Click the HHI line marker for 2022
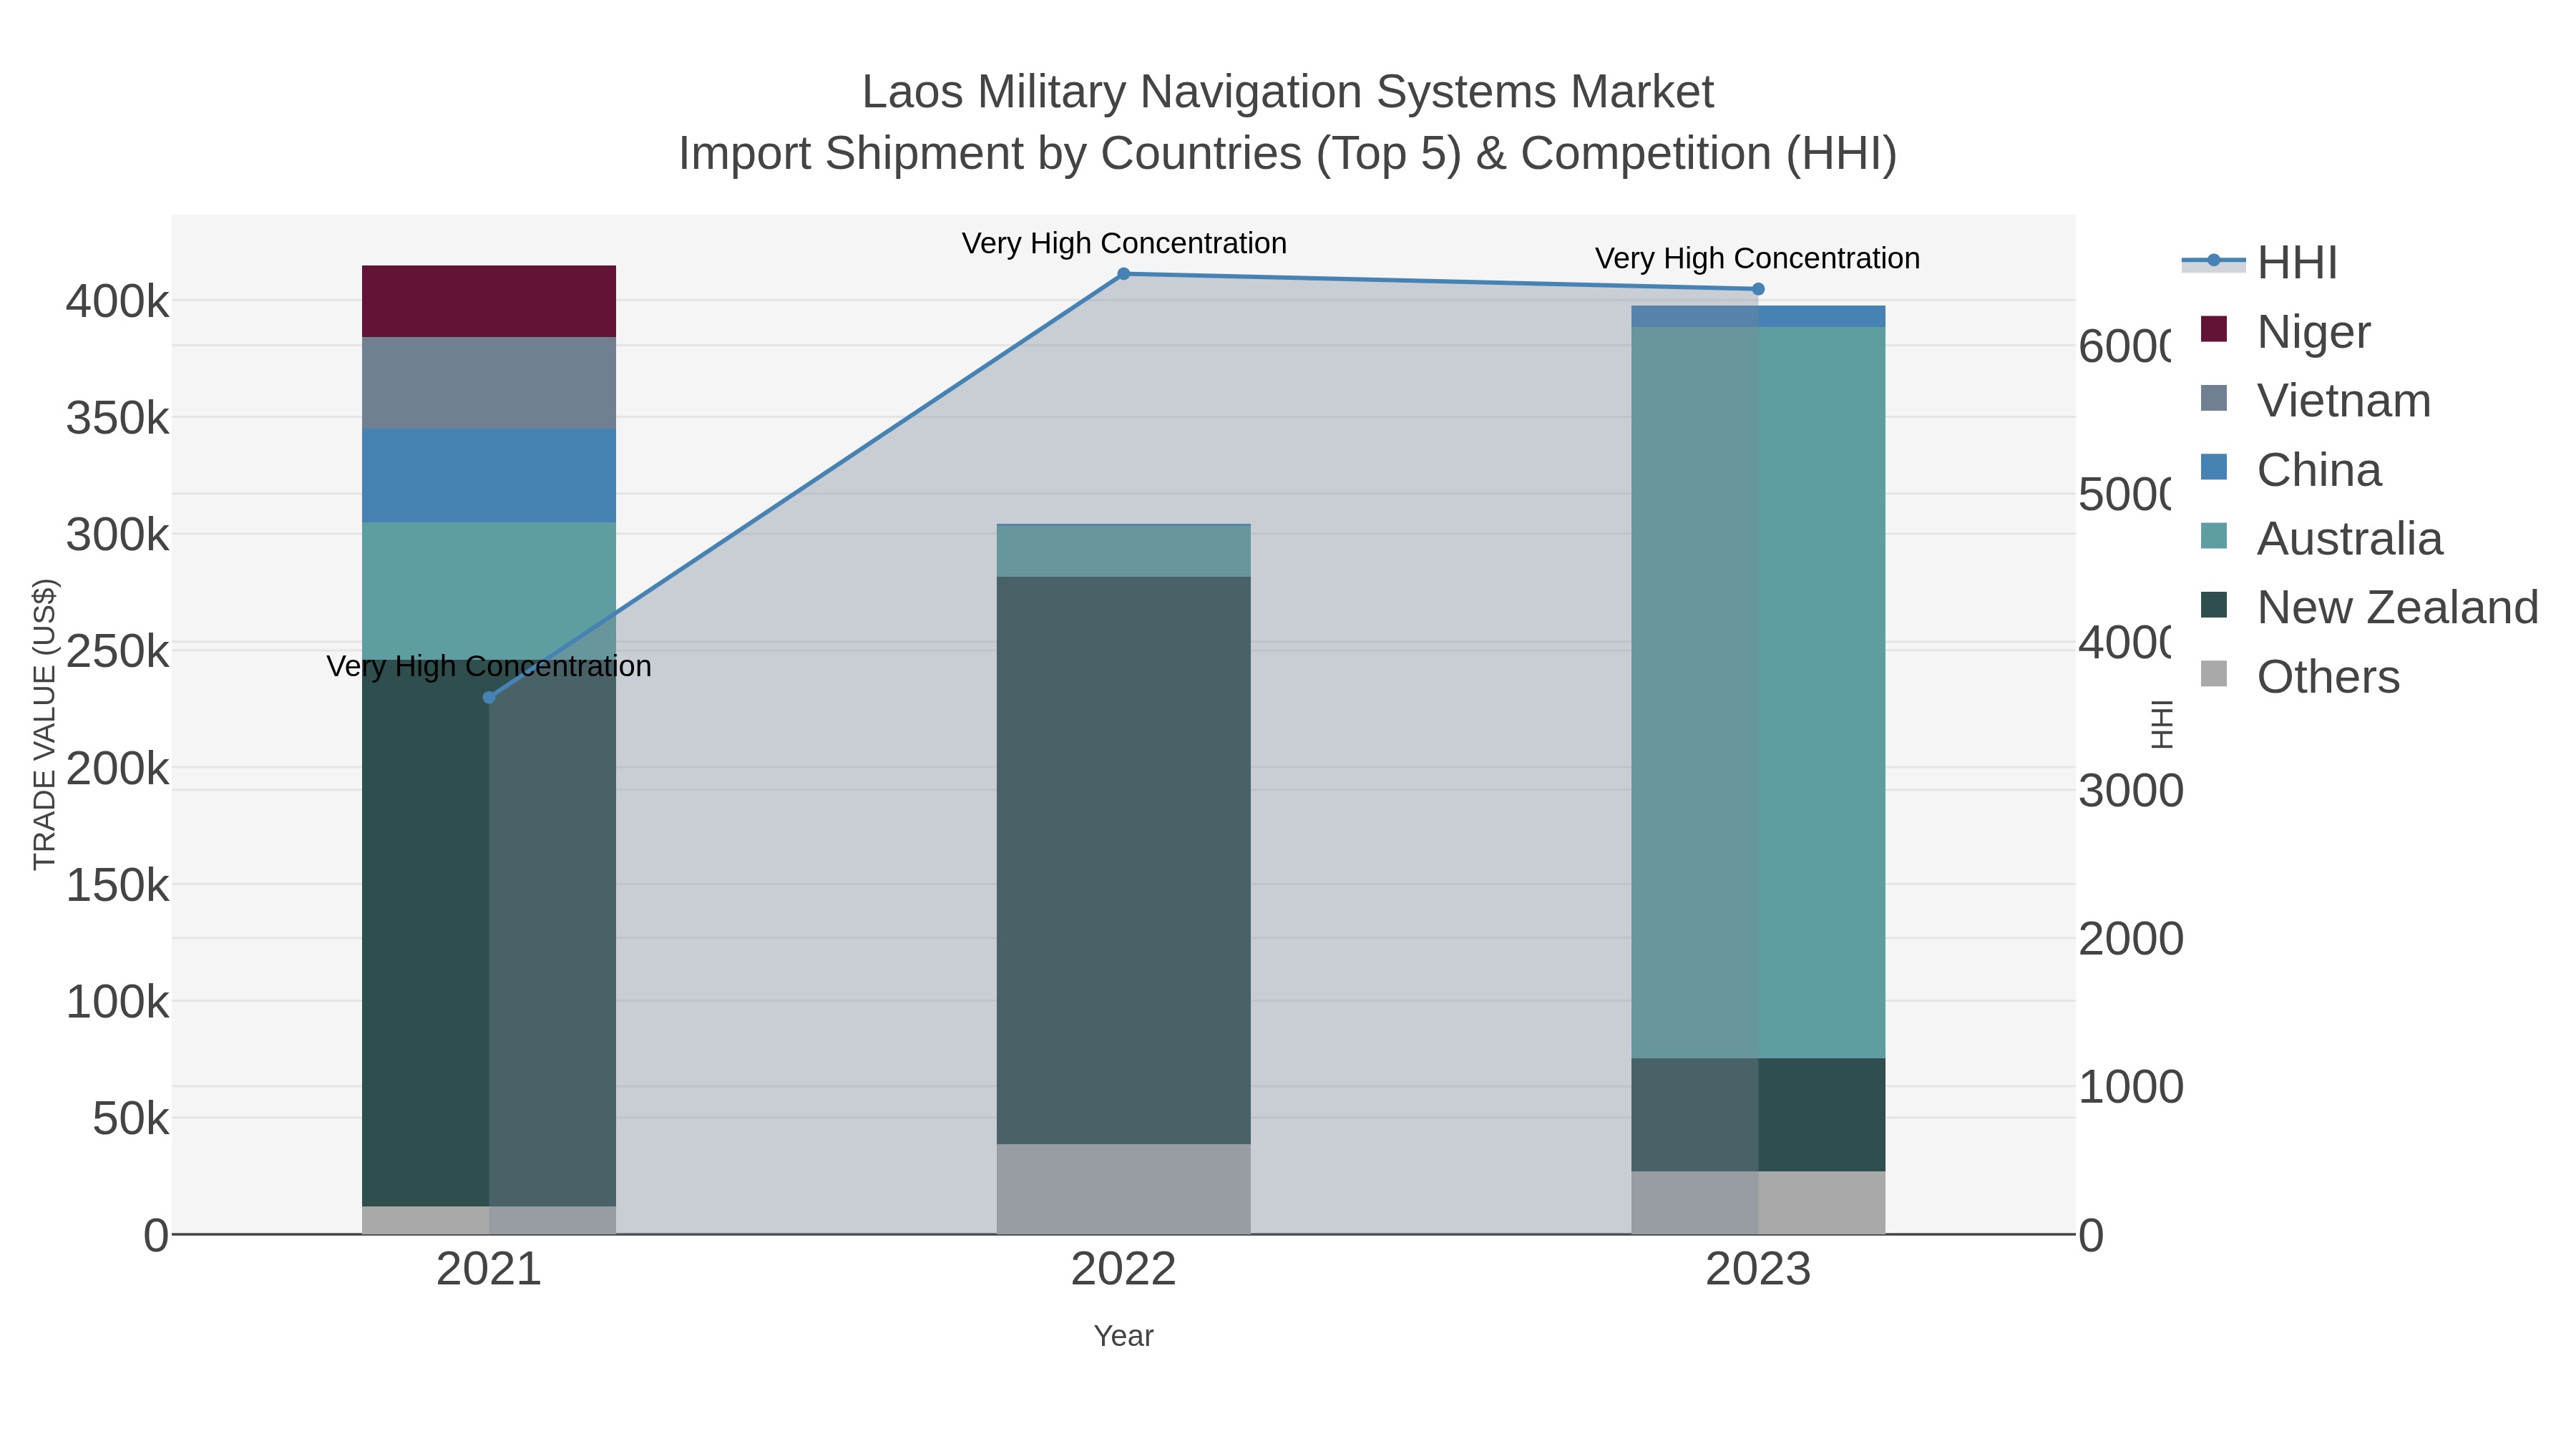This screenshot has width=2576, height=1449. pyautogui.click(x=1123, y=274)
